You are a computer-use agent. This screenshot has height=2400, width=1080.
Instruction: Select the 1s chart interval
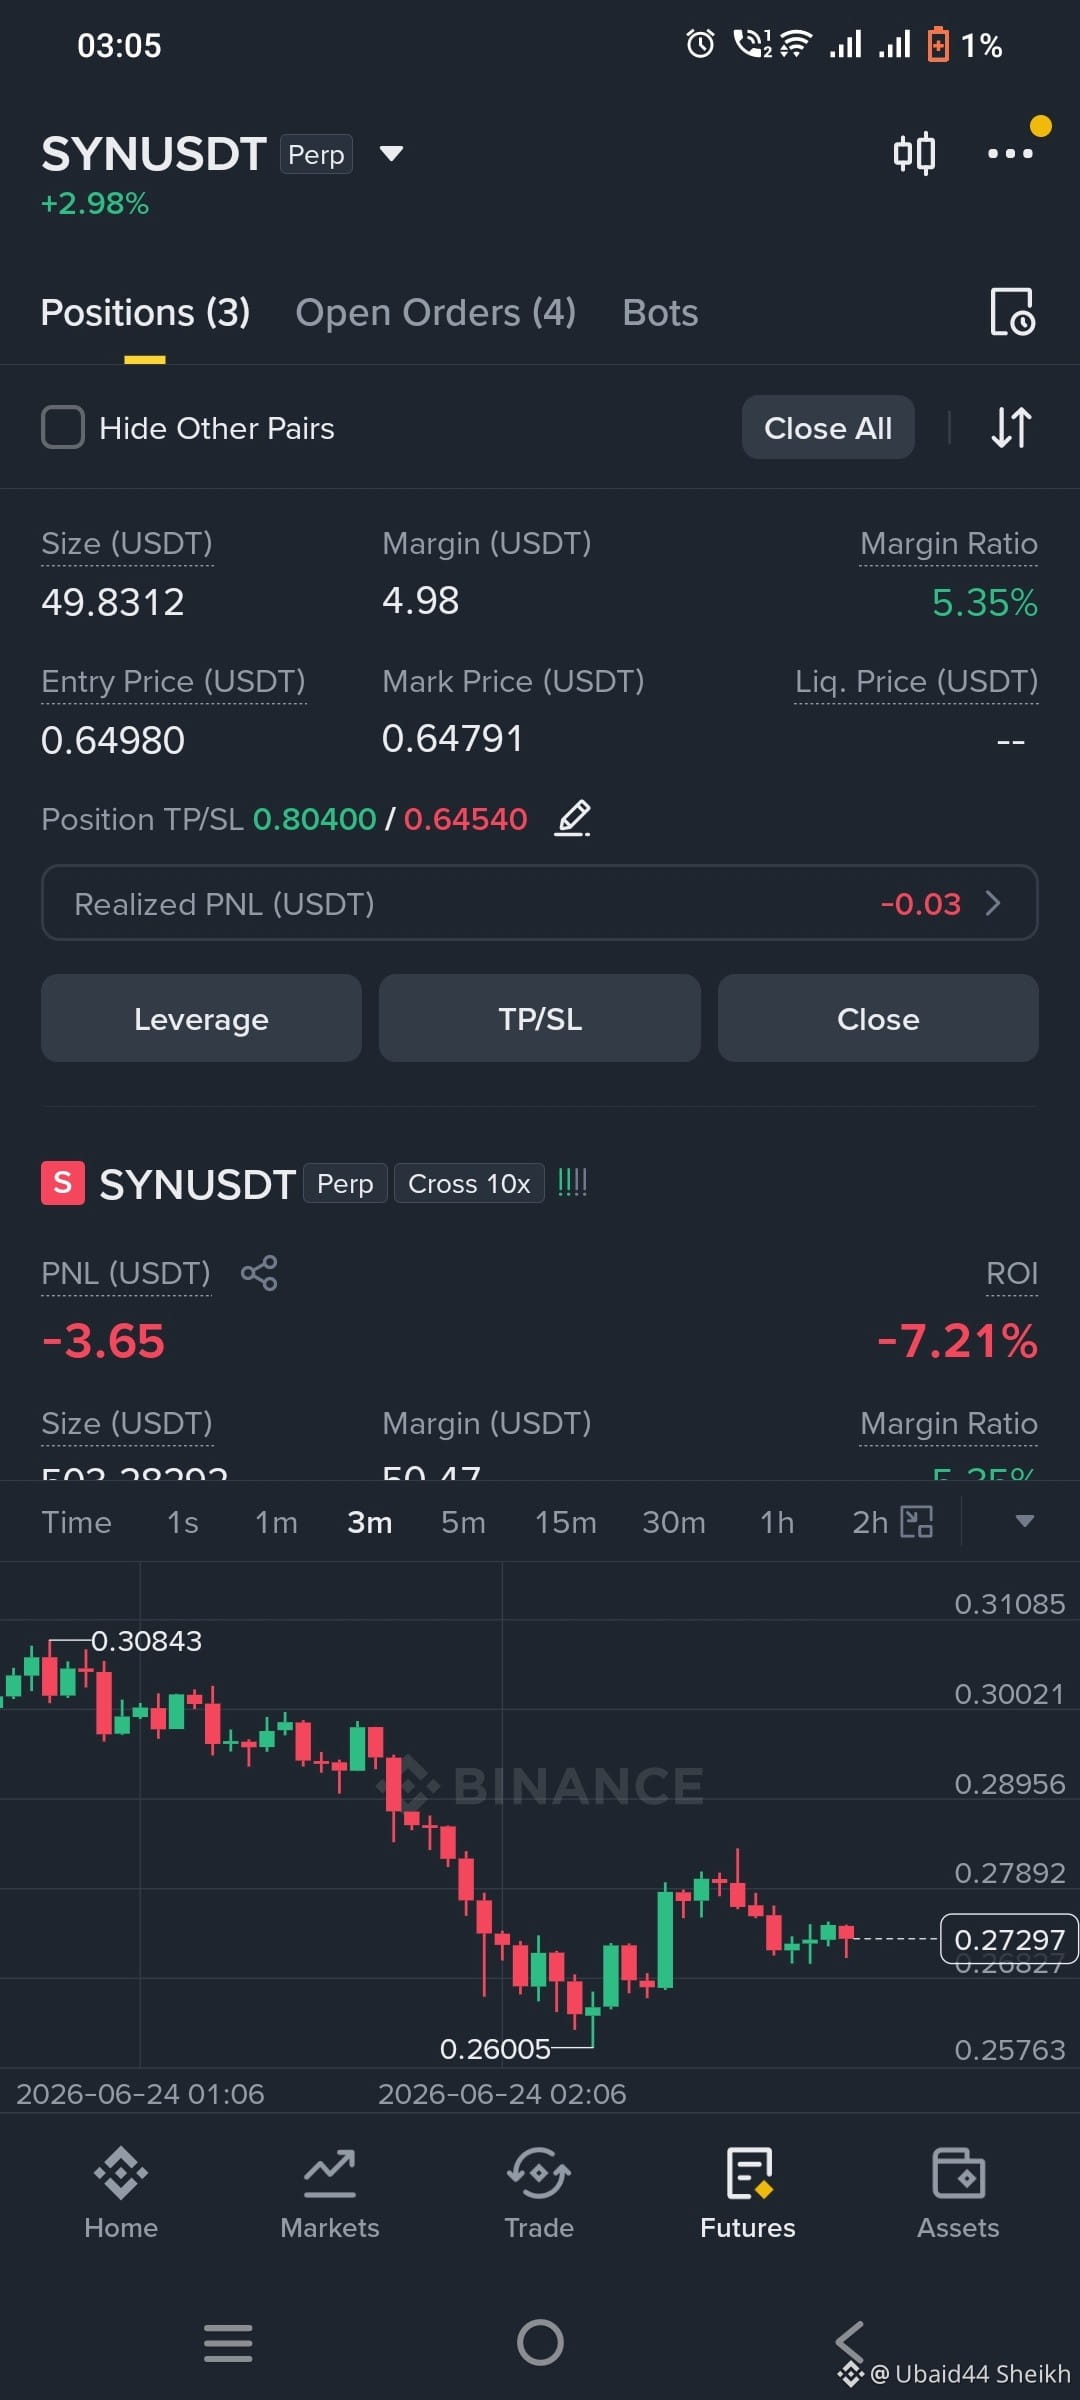point(183,1522)
